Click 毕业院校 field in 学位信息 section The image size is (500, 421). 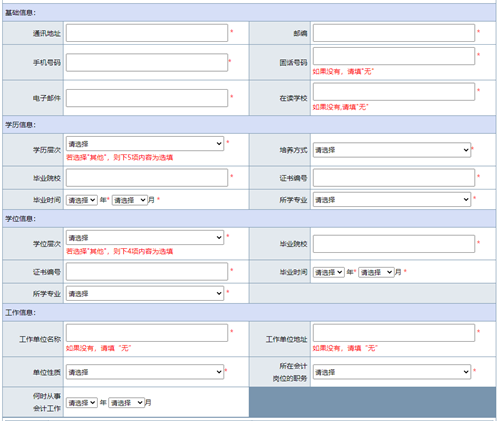[x=394, y=244]
